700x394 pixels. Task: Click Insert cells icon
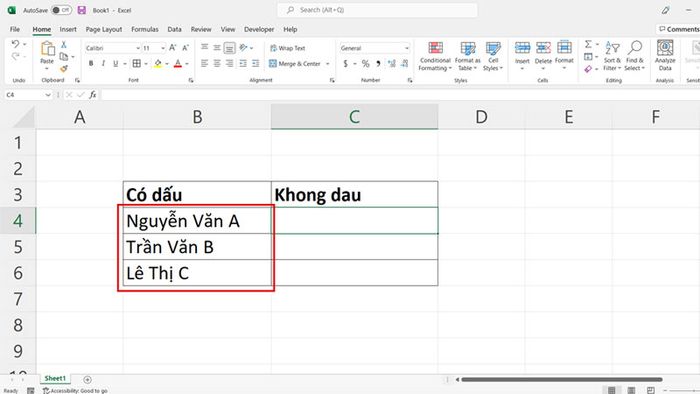point(522,48)
